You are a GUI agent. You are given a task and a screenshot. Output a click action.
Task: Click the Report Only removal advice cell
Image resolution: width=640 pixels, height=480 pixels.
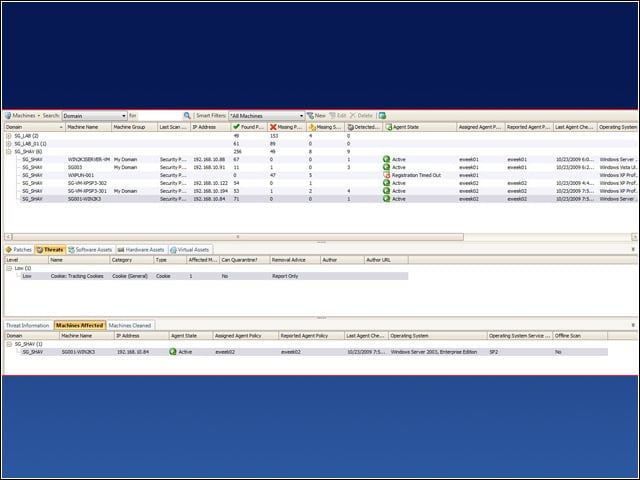coord(285,276)
